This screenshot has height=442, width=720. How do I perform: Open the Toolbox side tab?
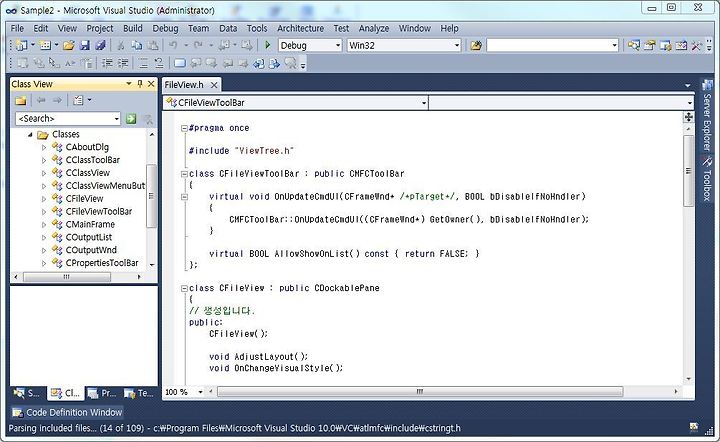pos(707,179)
